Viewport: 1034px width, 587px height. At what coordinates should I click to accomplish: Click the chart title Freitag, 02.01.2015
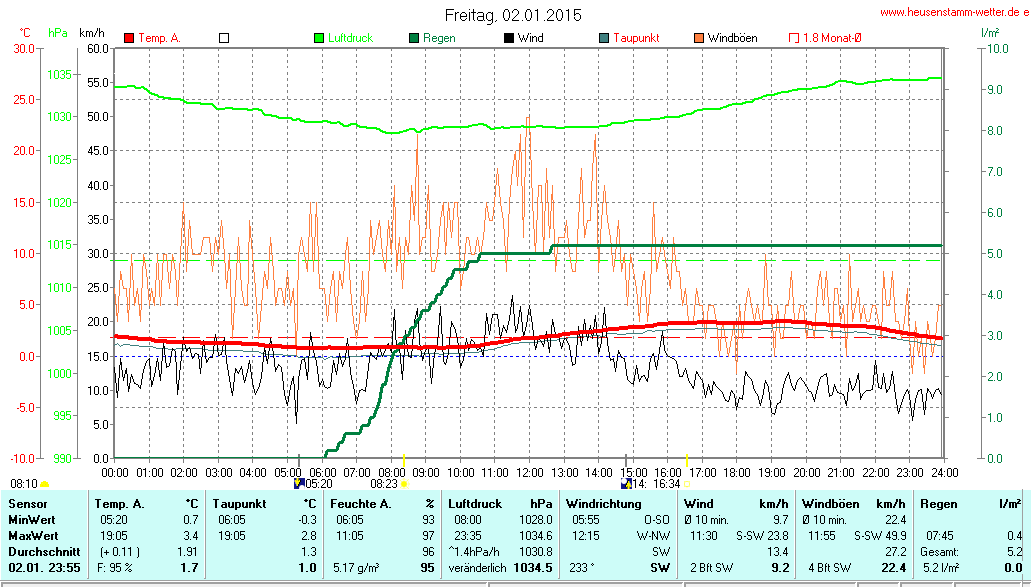tap(512, 15)
